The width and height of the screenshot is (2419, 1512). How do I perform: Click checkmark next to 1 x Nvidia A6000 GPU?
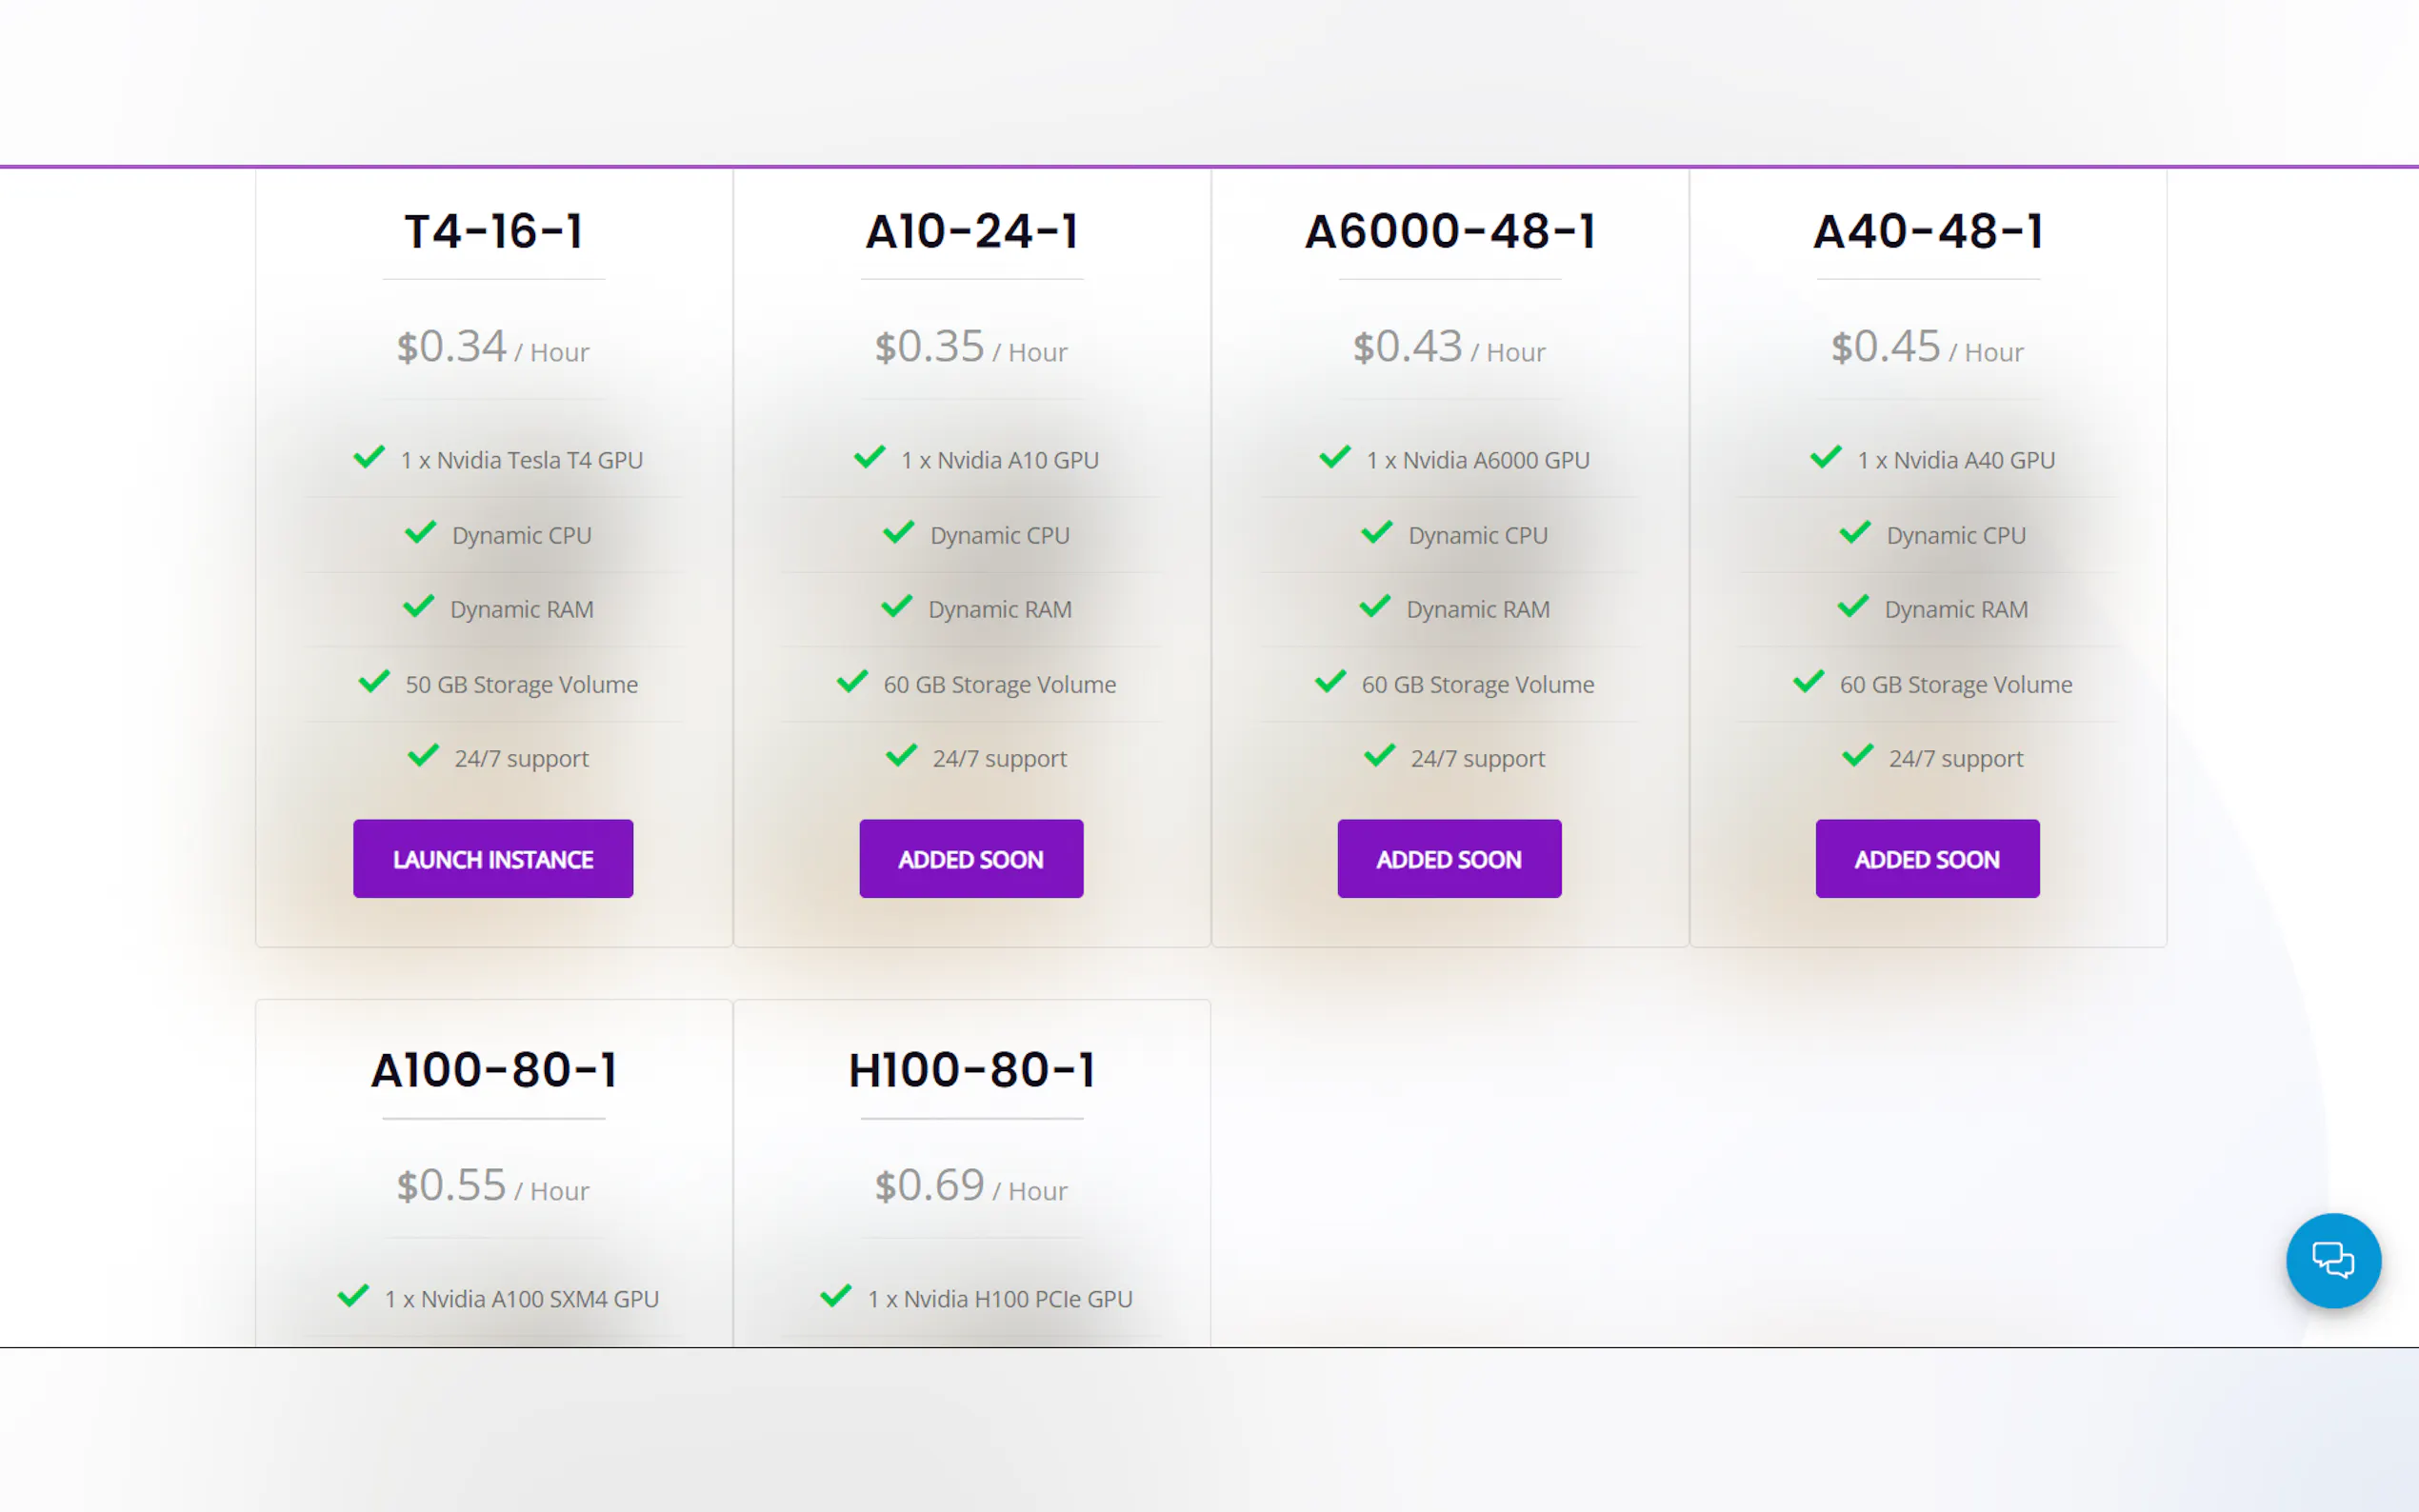pyautogui.click(x=1335, y=458)
